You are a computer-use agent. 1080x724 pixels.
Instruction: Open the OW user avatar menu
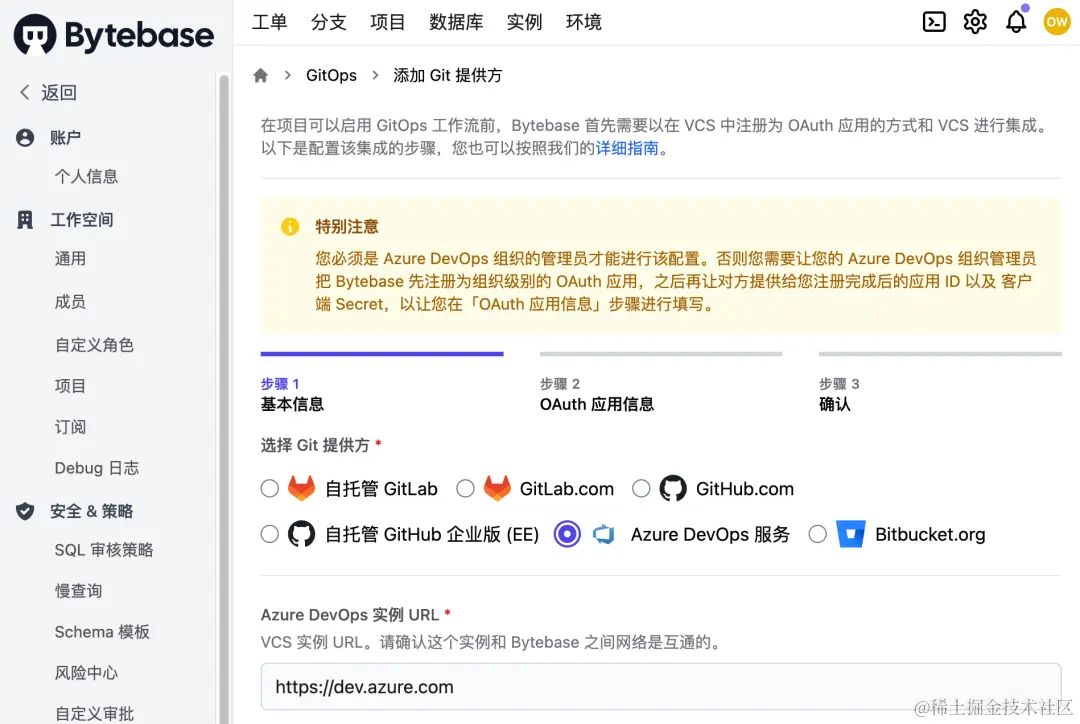[1057, 22]
